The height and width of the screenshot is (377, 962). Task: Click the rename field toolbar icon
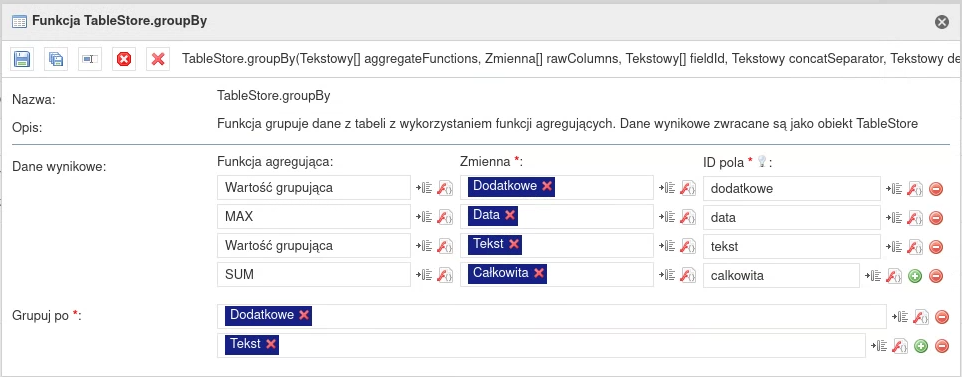(90, 59)
